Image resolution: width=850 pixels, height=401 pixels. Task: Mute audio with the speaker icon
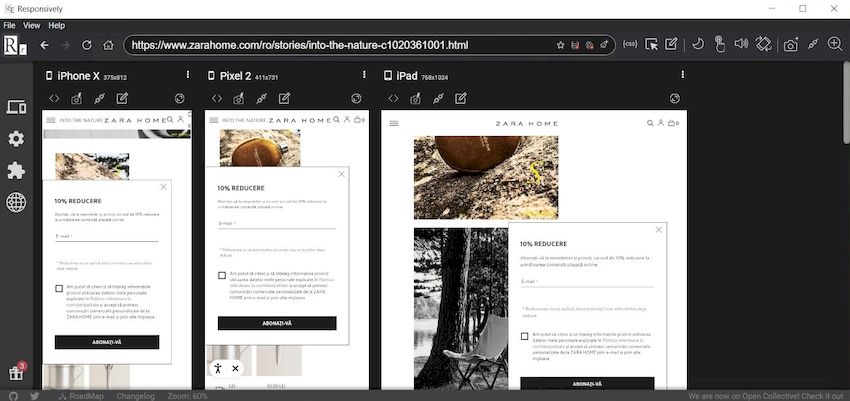[x=741, y=44]
